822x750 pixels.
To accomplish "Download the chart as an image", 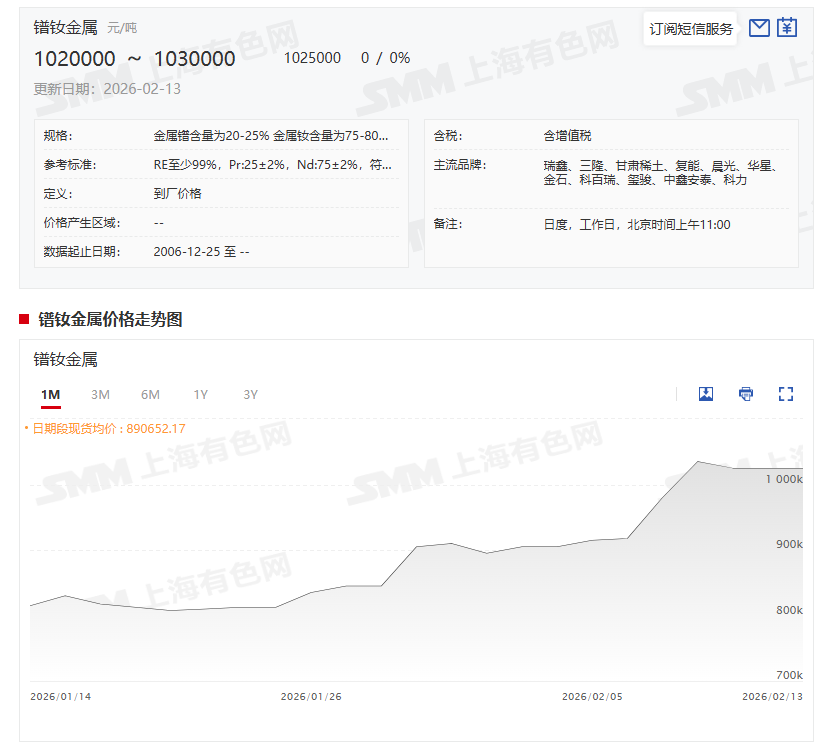I will pos(706,394).
